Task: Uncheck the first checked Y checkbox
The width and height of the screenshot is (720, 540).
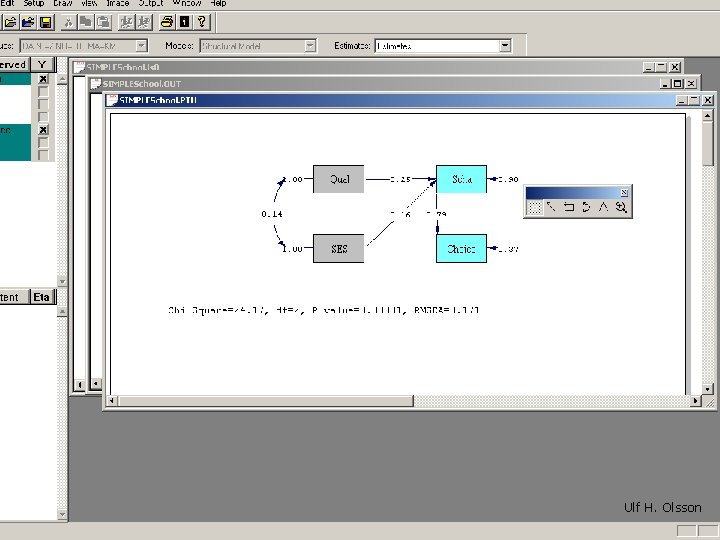Action: [43, 79]
